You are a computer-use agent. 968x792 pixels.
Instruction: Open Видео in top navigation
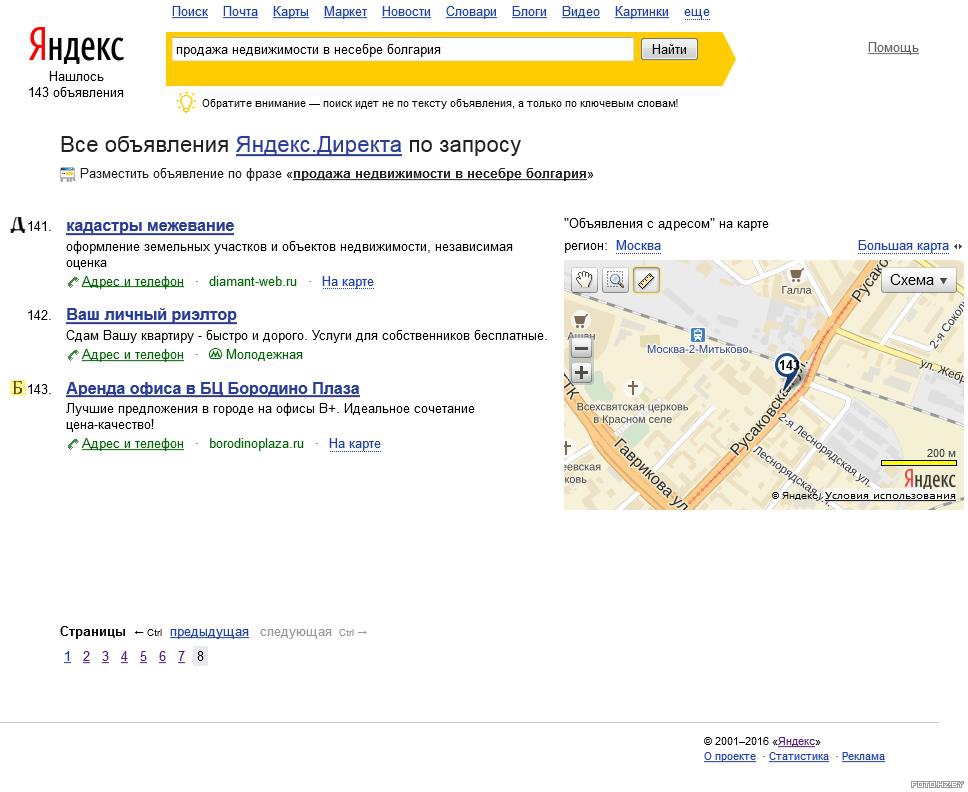click(580, 12)
